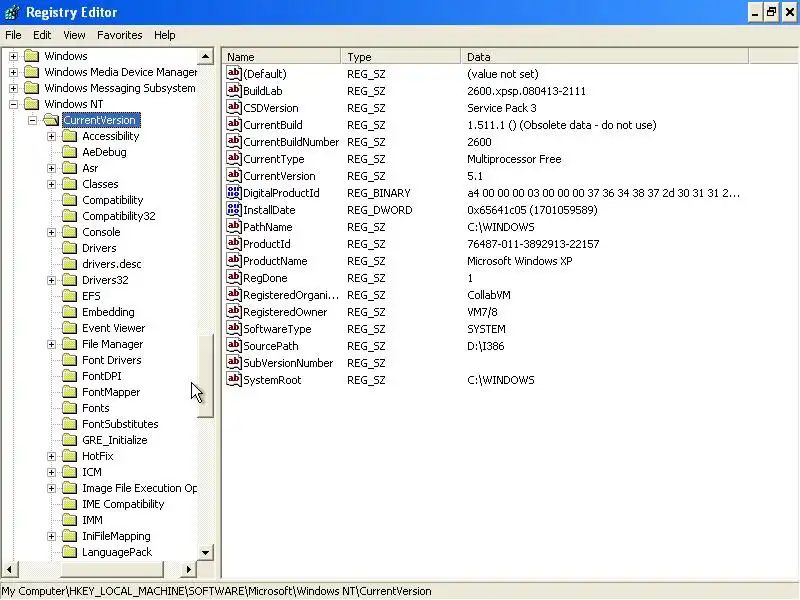Select the CurrentBuildNumber value name
The height and width of the screenshot is (600, 800).
pyautogui.click(x=291, y=142)
